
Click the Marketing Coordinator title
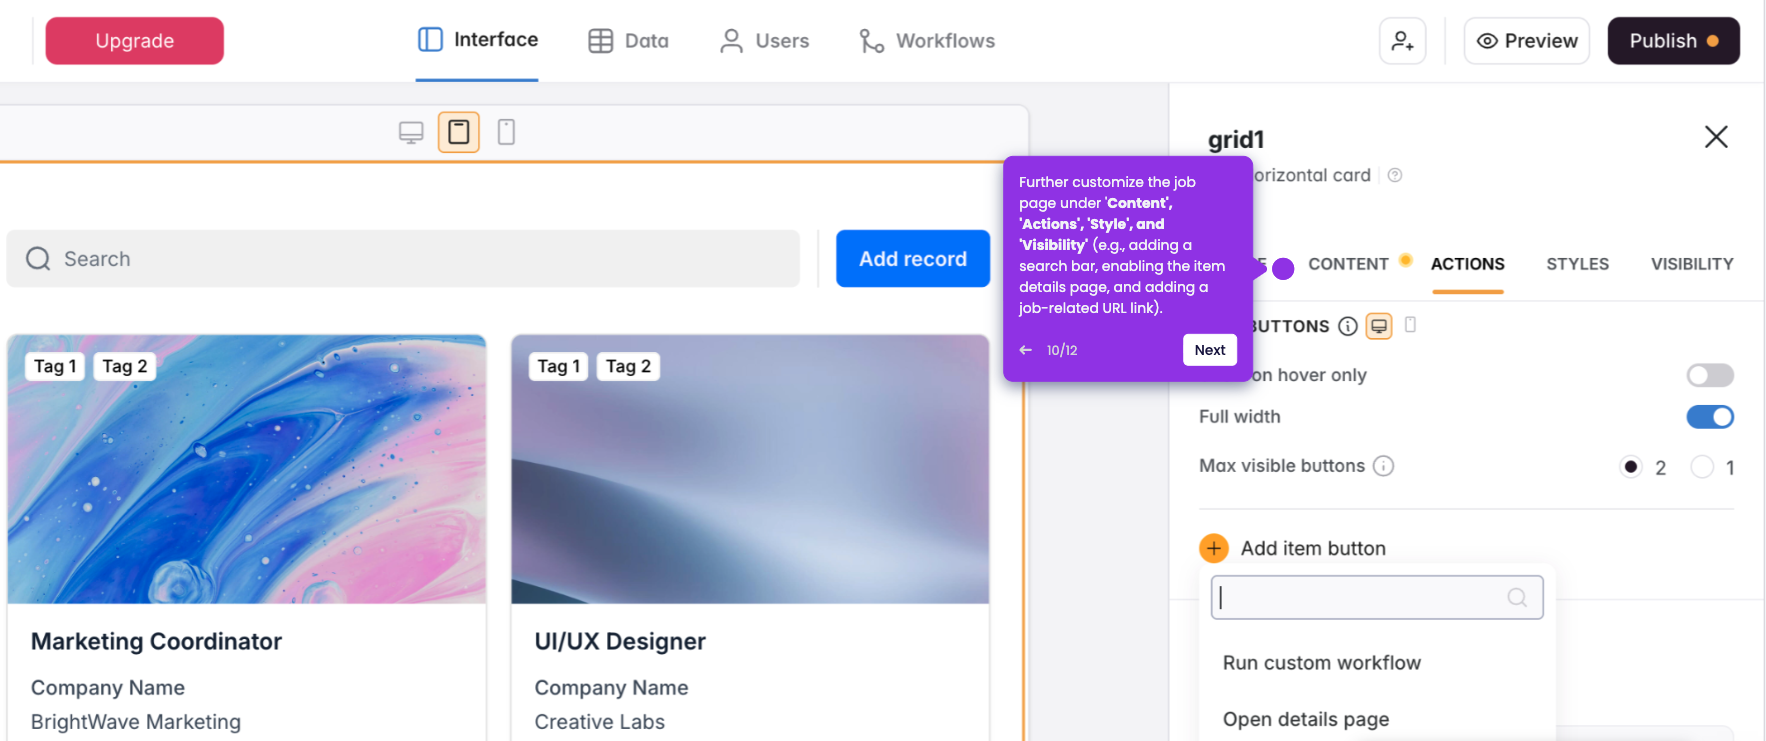(156, 642)
